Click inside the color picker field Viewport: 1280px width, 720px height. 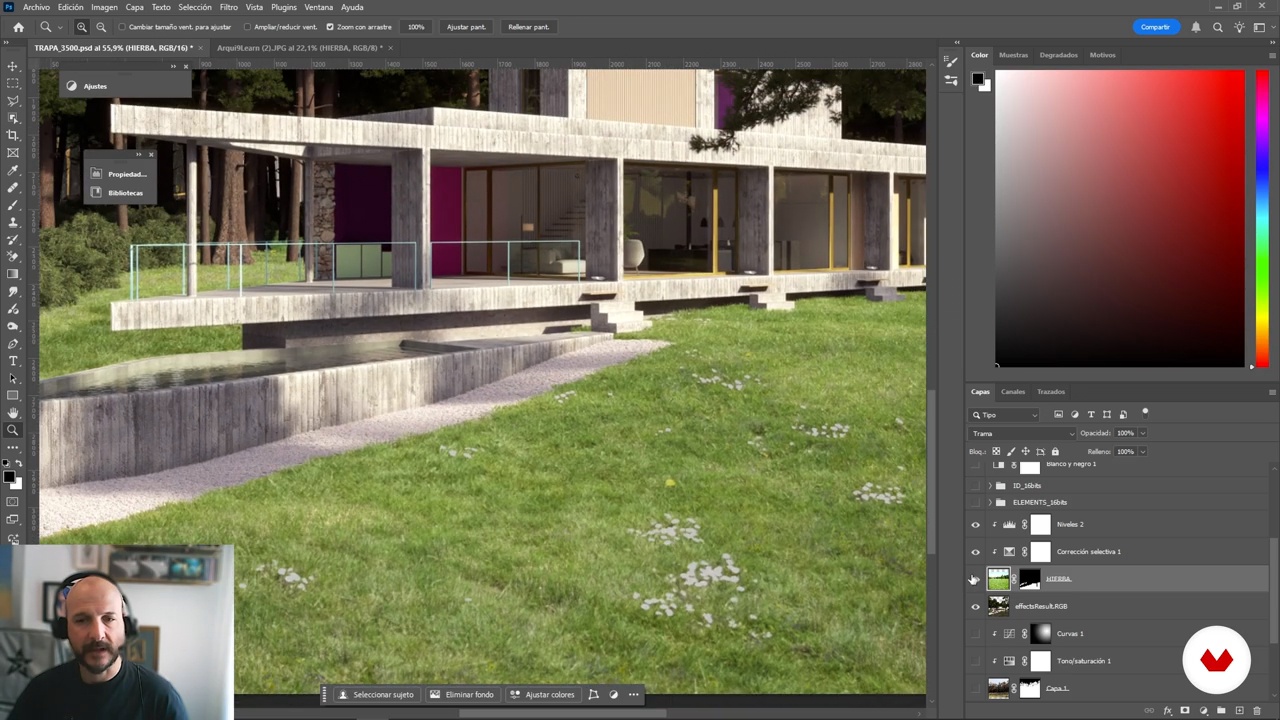pos(1120,218)
